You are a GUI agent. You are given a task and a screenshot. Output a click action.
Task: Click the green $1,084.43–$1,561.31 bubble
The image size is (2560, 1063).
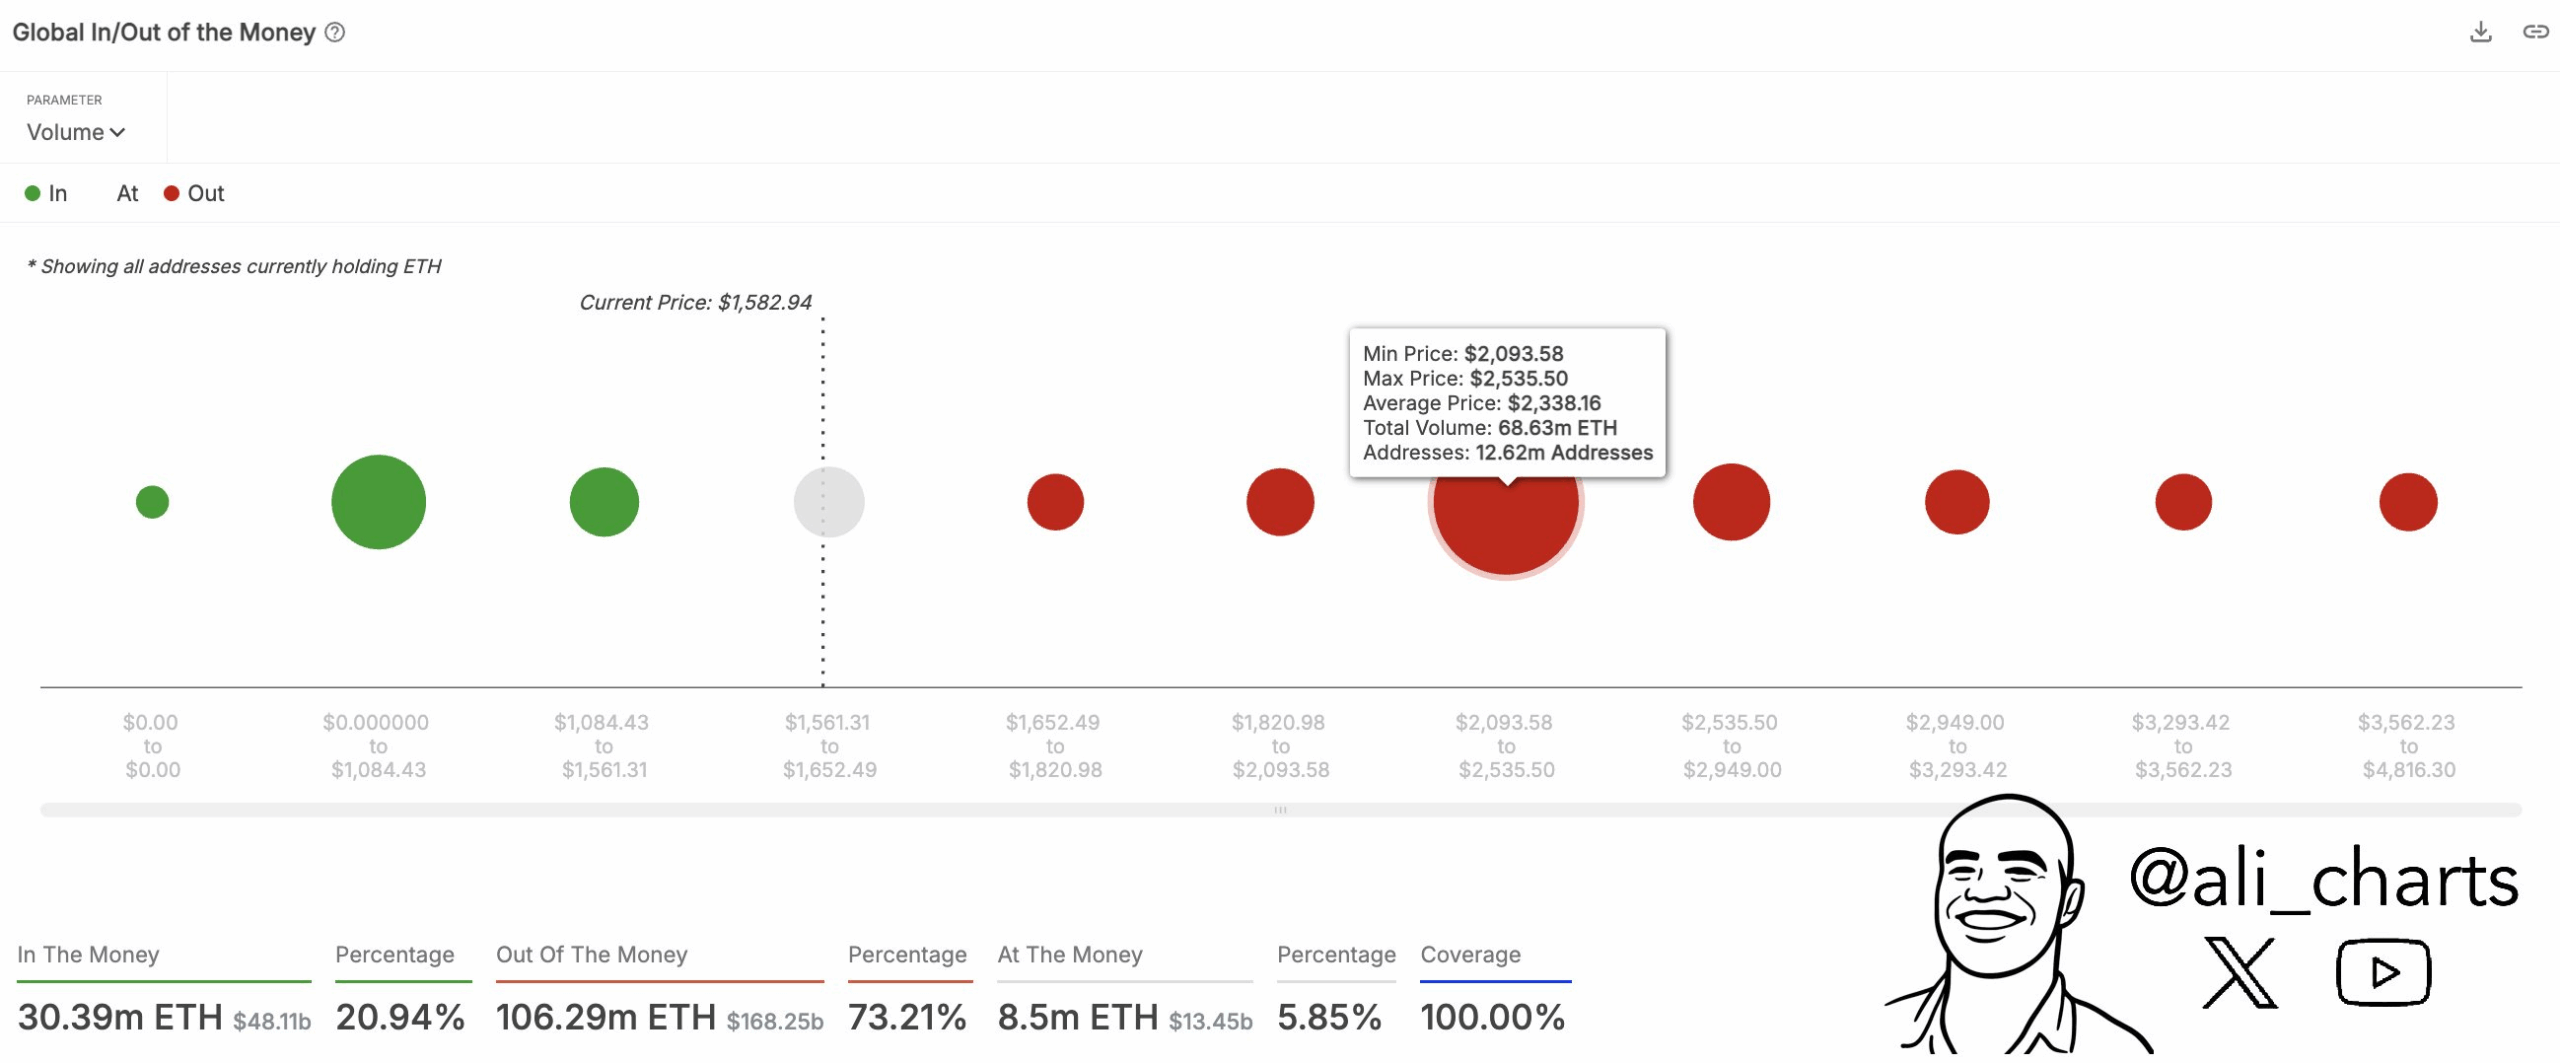point(604,502)
